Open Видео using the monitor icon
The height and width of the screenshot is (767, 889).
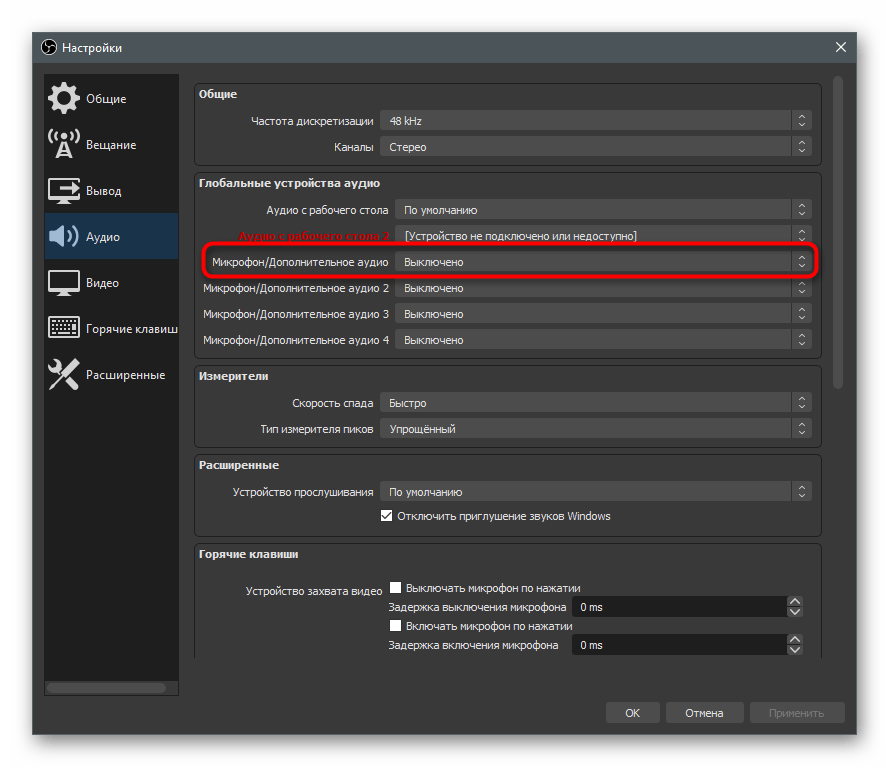coord(64,283)
